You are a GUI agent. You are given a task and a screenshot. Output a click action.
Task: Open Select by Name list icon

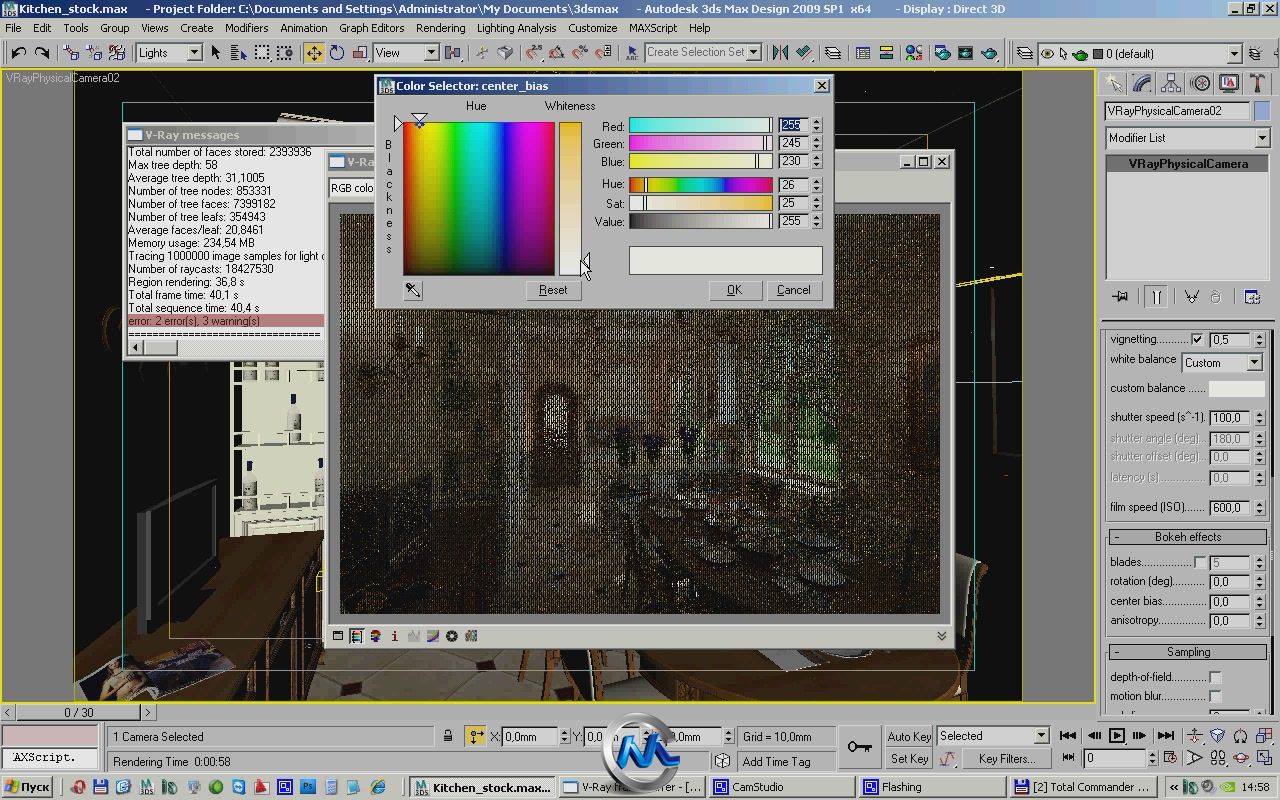237,53
